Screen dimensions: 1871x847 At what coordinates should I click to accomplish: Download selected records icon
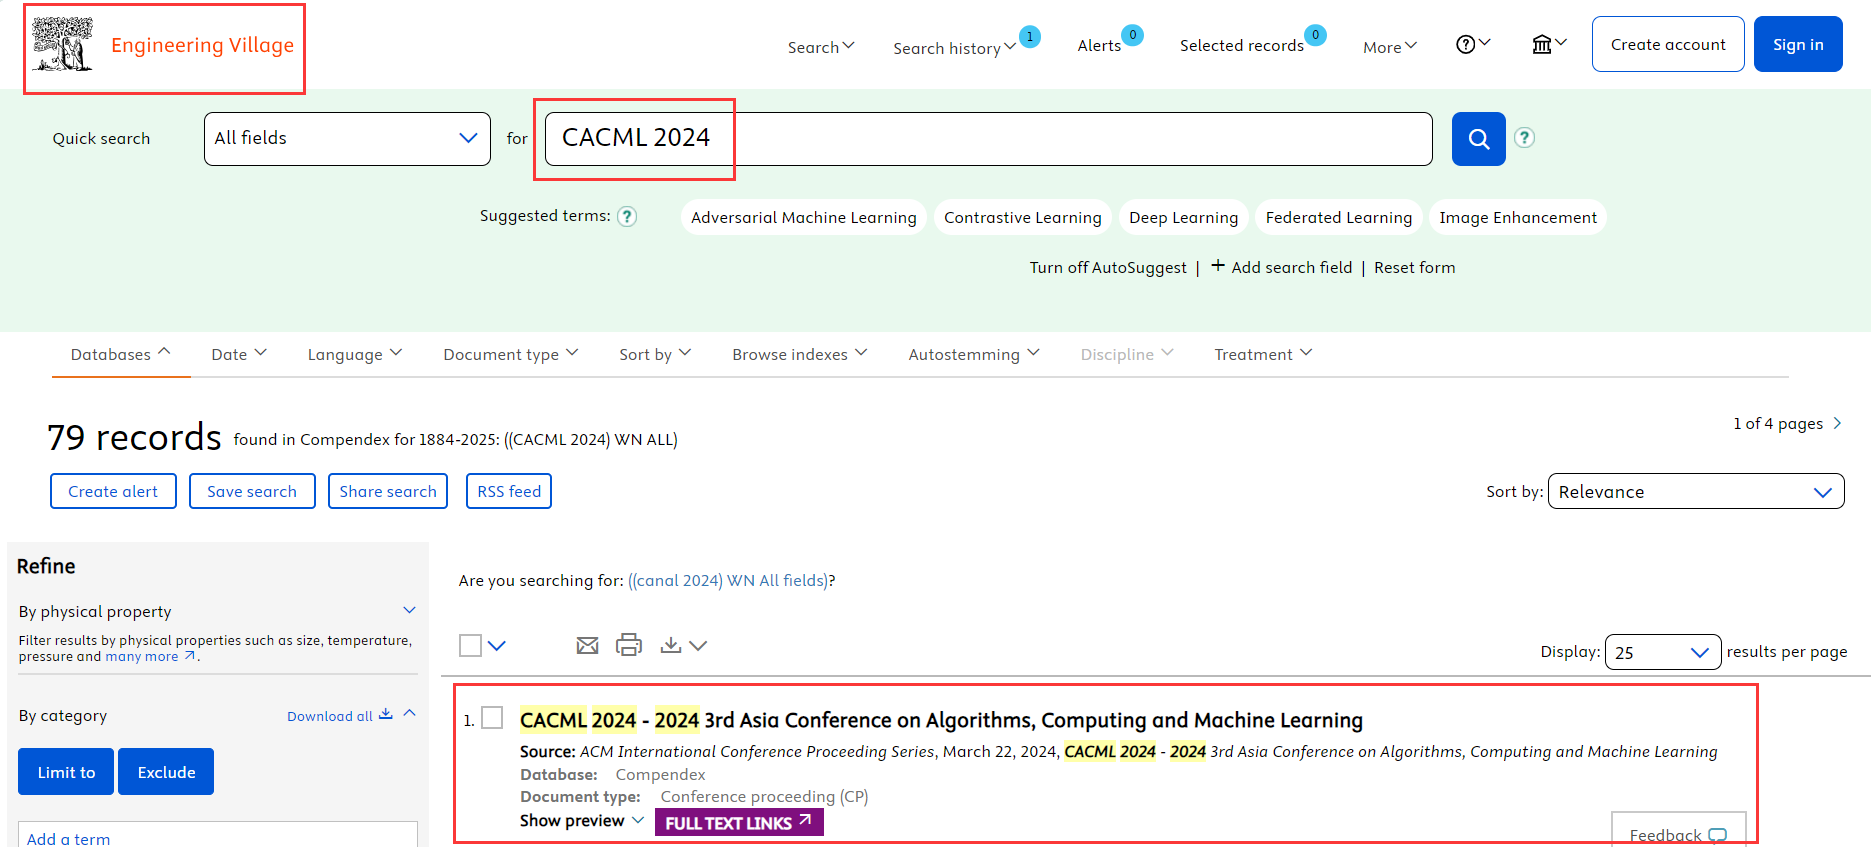[x=671, y=645]
